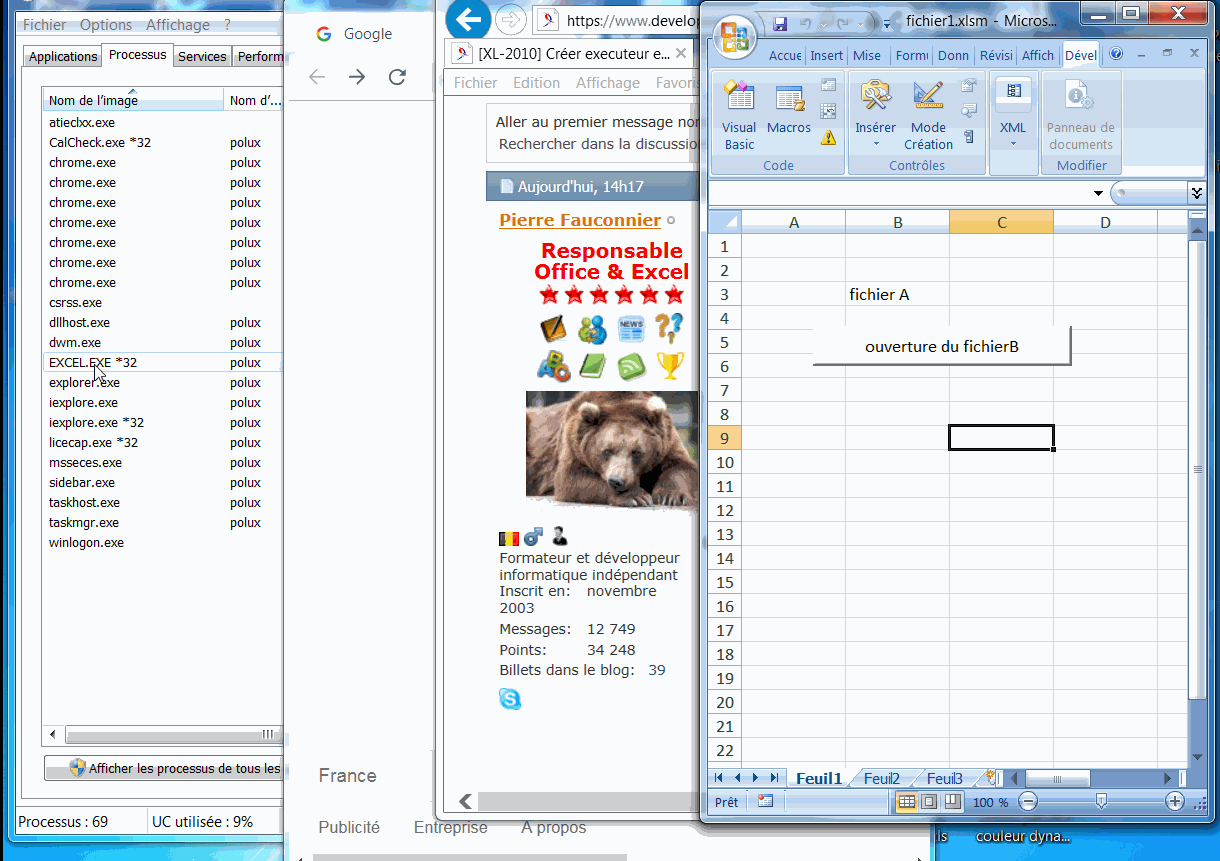Click the Excel zoom slider handle
1220x861 pixels.
pos(1101,801)
